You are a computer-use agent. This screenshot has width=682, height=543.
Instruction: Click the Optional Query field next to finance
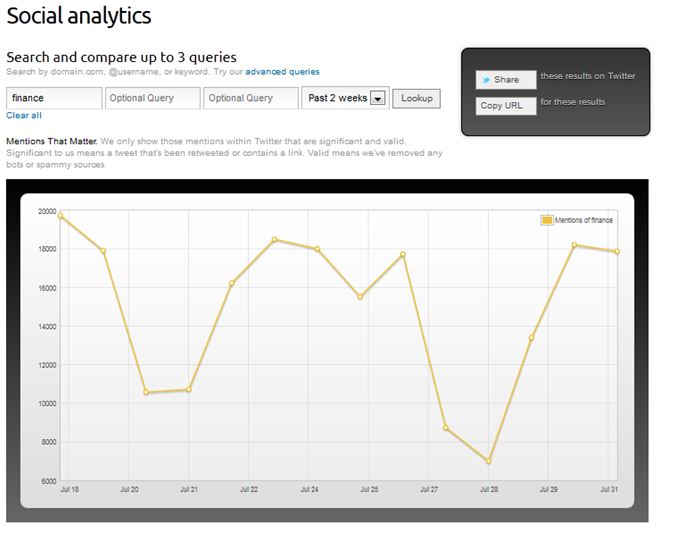(152, 98)
